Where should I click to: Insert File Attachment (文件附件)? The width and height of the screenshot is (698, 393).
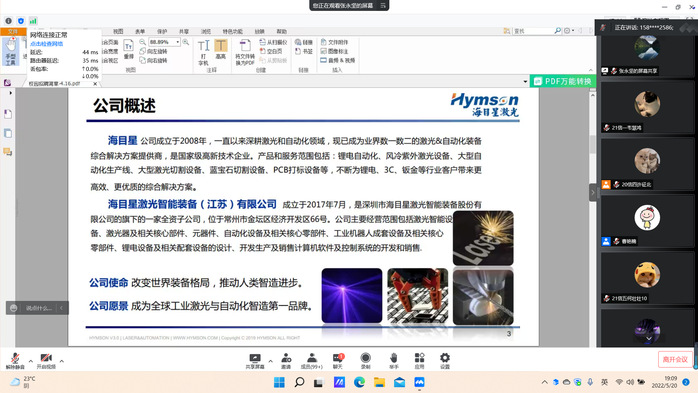(x=334, y=42)
